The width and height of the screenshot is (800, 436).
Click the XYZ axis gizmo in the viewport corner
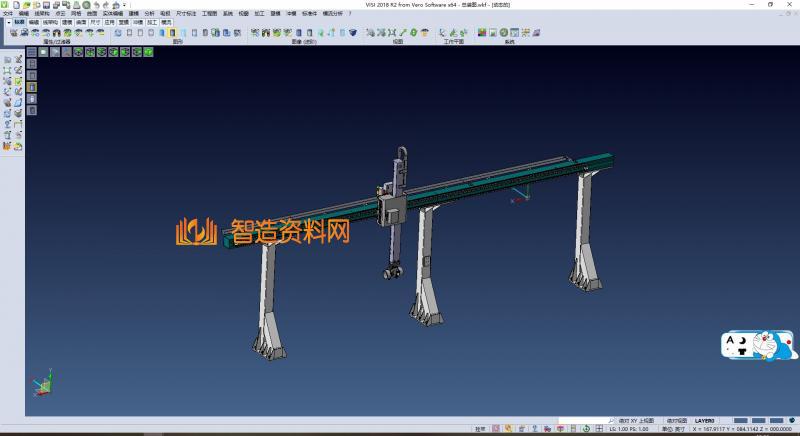pos(42,385)
